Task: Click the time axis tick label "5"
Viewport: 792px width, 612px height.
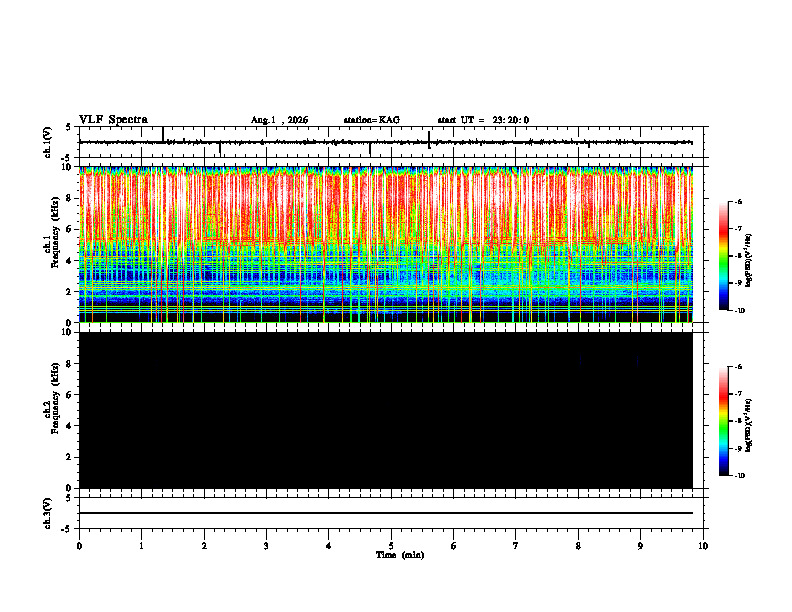Action: tap(391, 546)
